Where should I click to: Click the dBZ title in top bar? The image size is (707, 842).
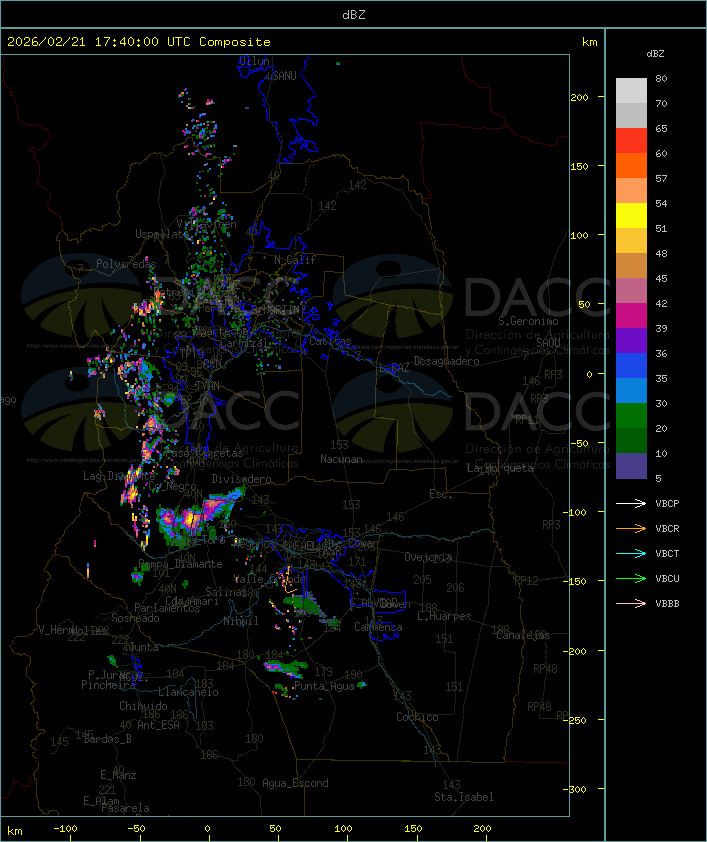coord(354,15)
